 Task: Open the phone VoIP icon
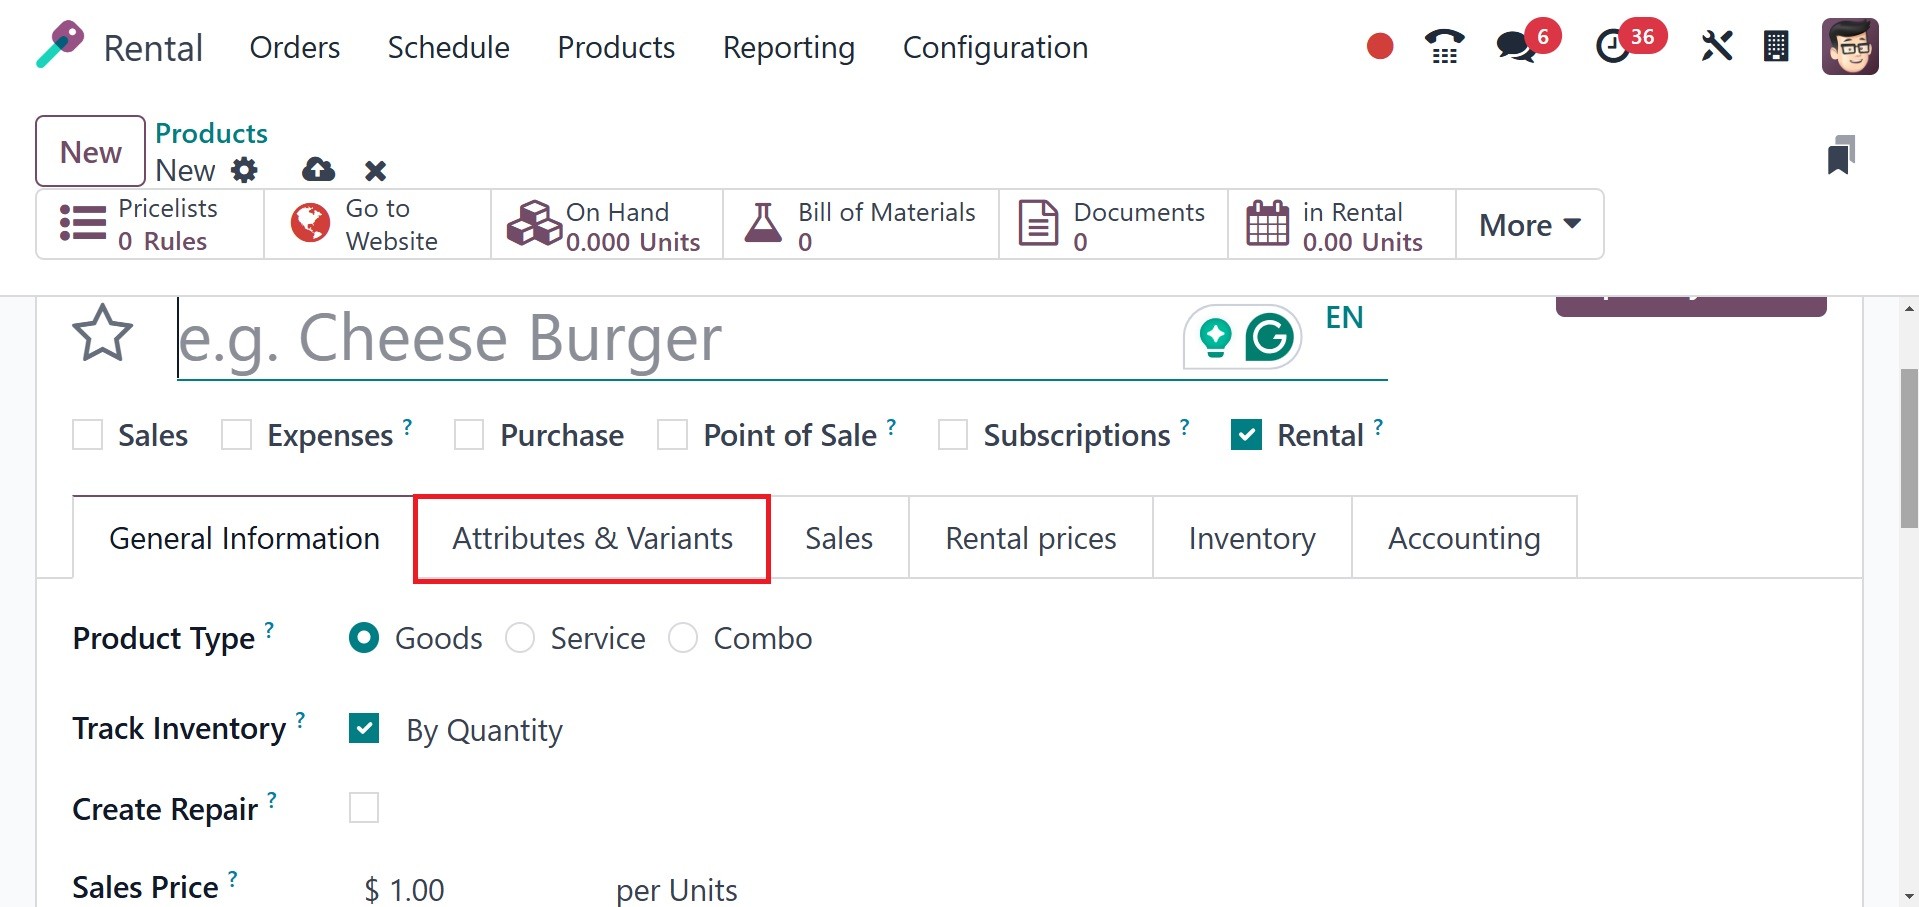pyautogui.click(x=1444, y=47)
